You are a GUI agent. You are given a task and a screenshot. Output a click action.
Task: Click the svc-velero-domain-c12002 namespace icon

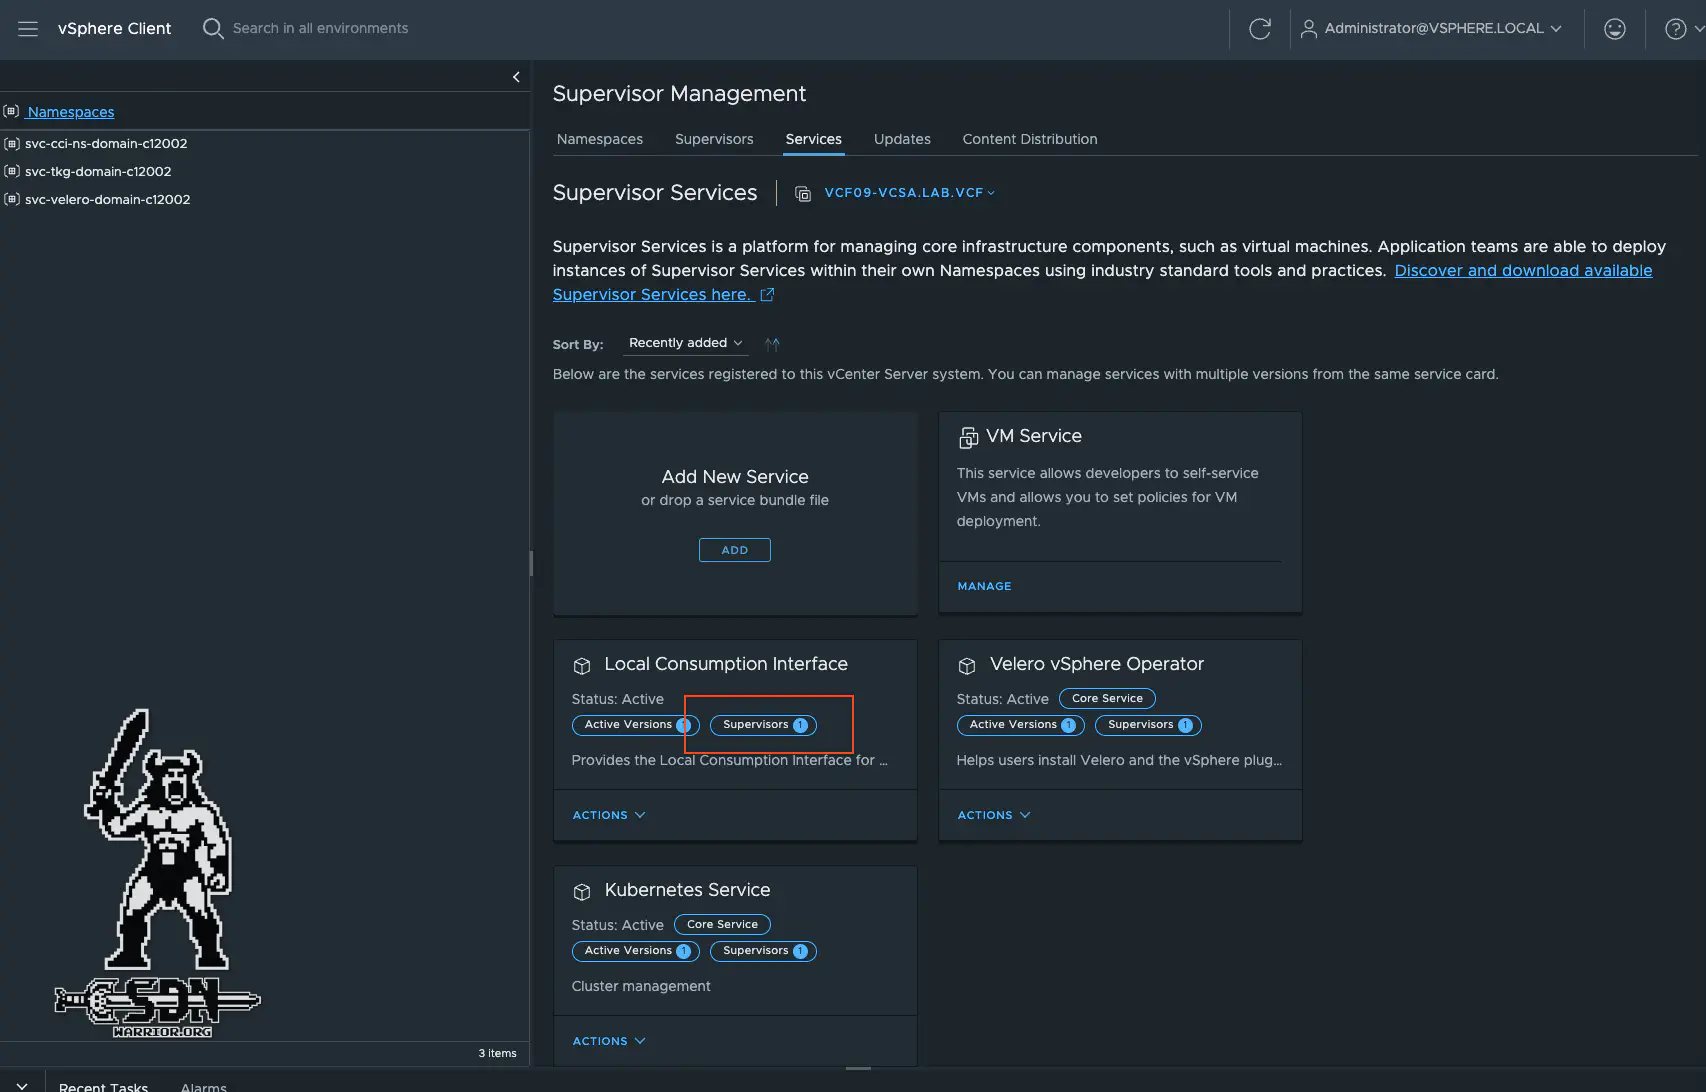12,200
